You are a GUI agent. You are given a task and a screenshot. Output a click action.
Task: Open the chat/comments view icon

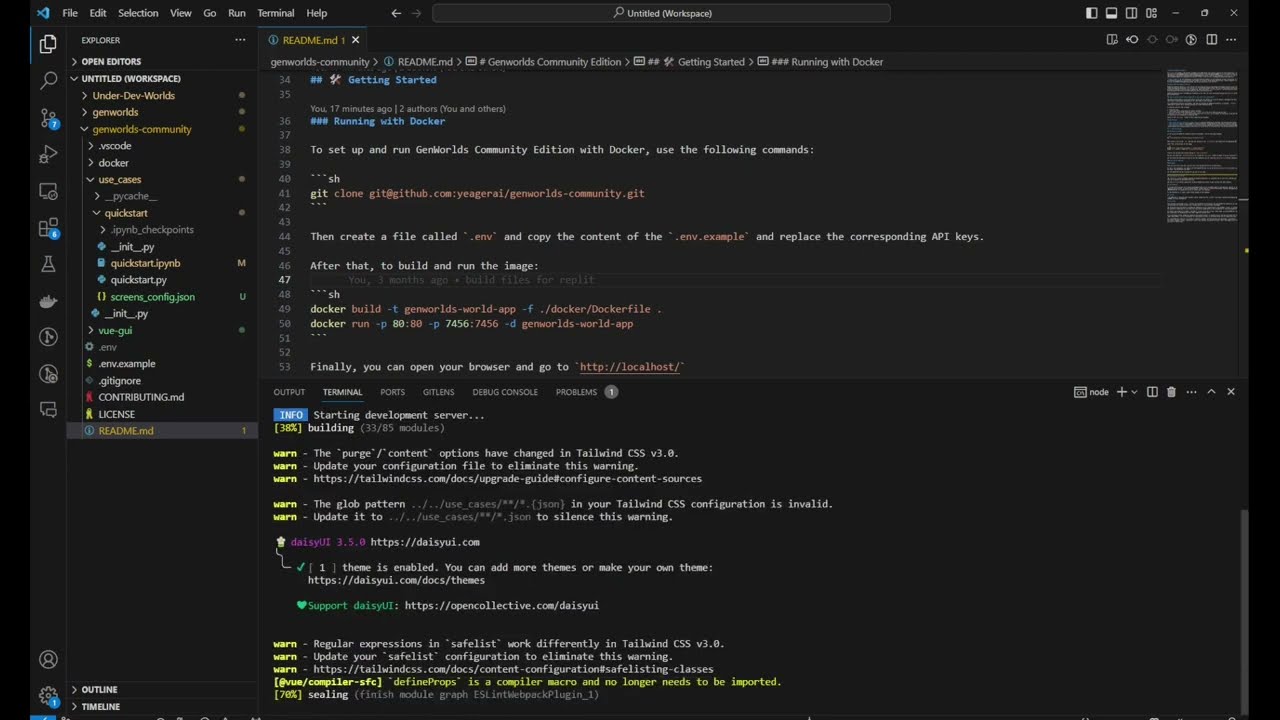click(x=48, y=410)
